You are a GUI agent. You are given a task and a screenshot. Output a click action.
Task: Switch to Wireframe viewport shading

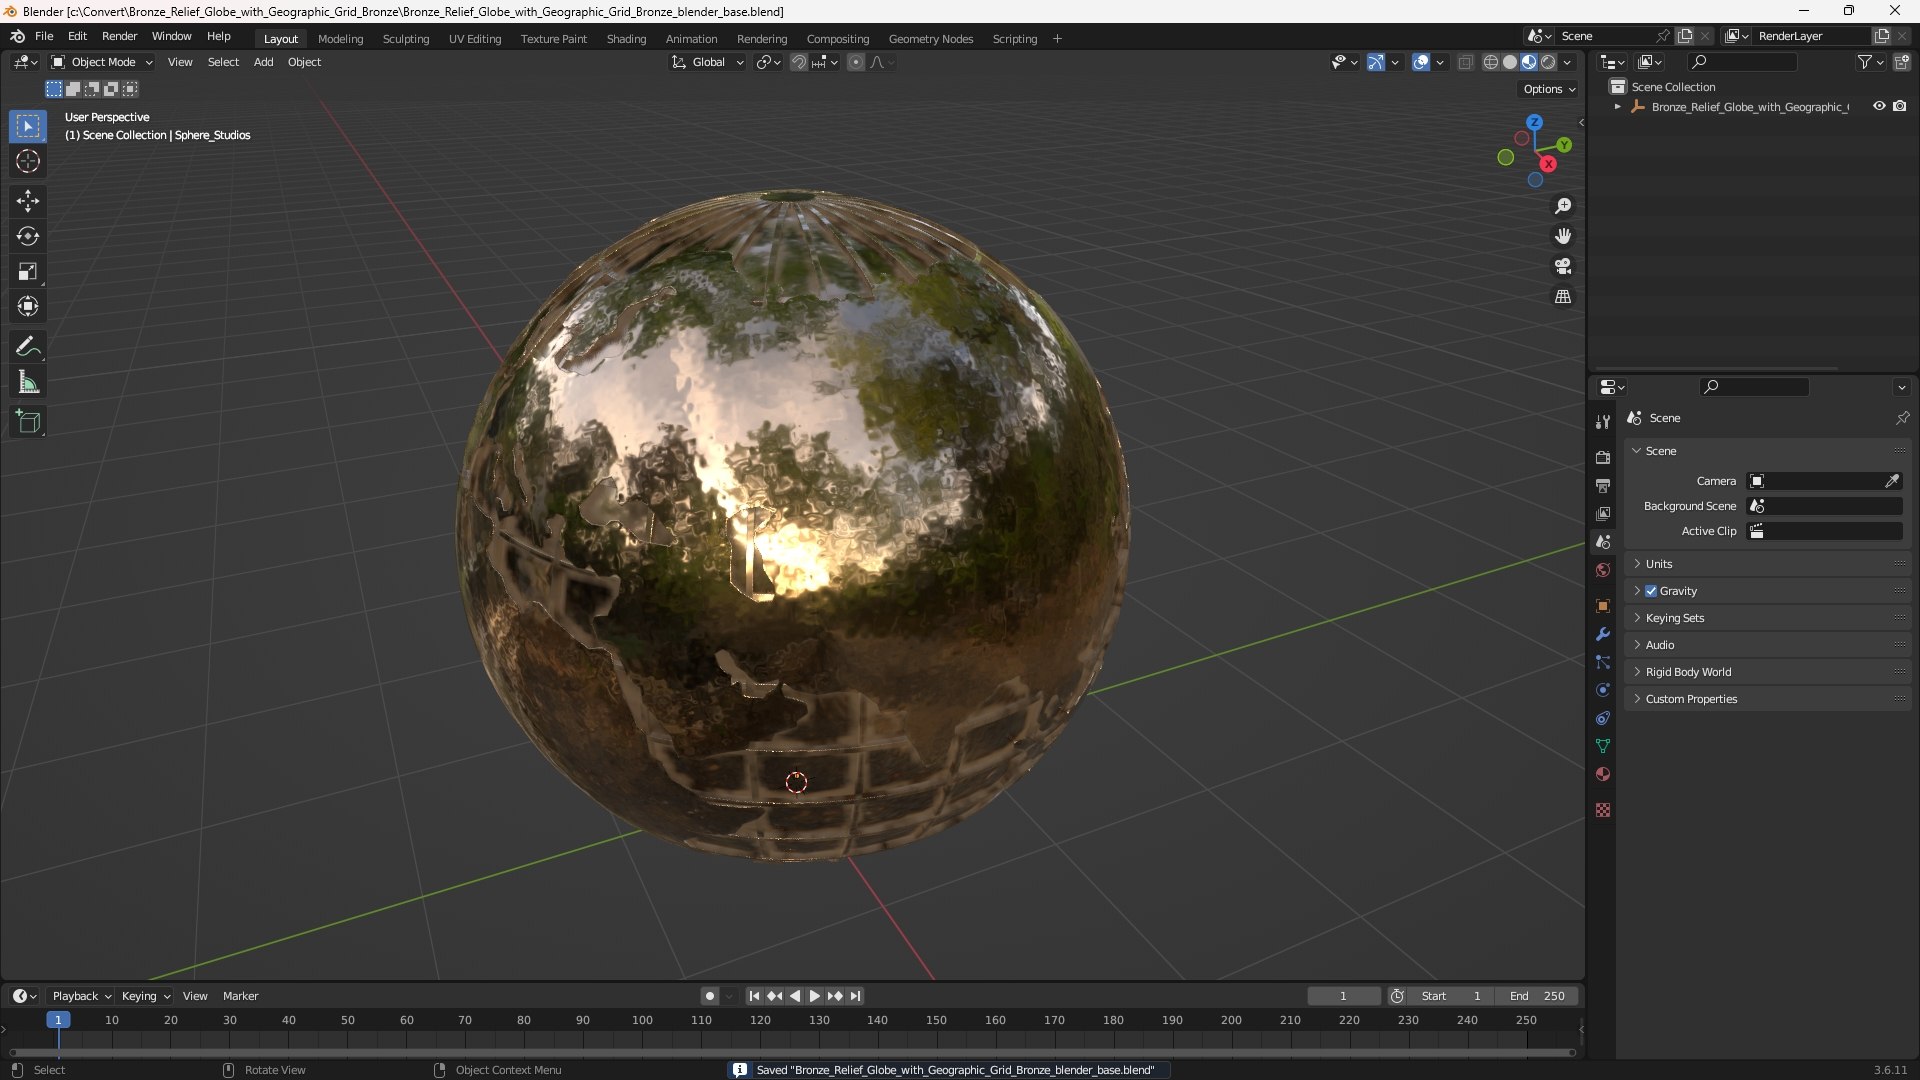pyautogui.click(x=1490, y=62)
